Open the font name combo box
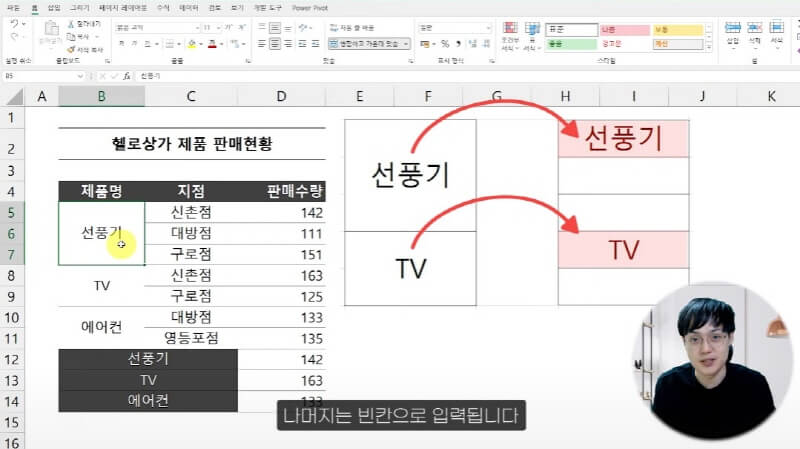 click(158, 28)
